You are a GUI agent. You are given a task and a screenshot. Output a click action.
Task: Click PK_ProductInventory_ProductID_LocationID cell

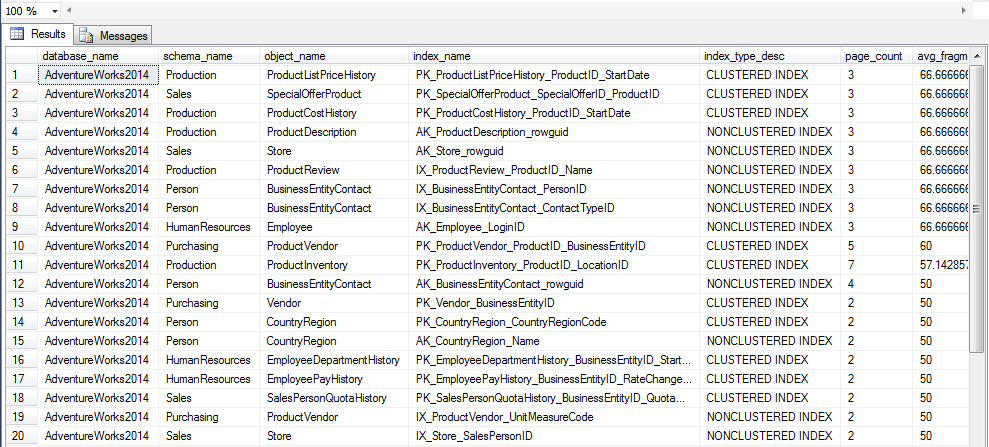pyautogui.click(x=554, y=265)
